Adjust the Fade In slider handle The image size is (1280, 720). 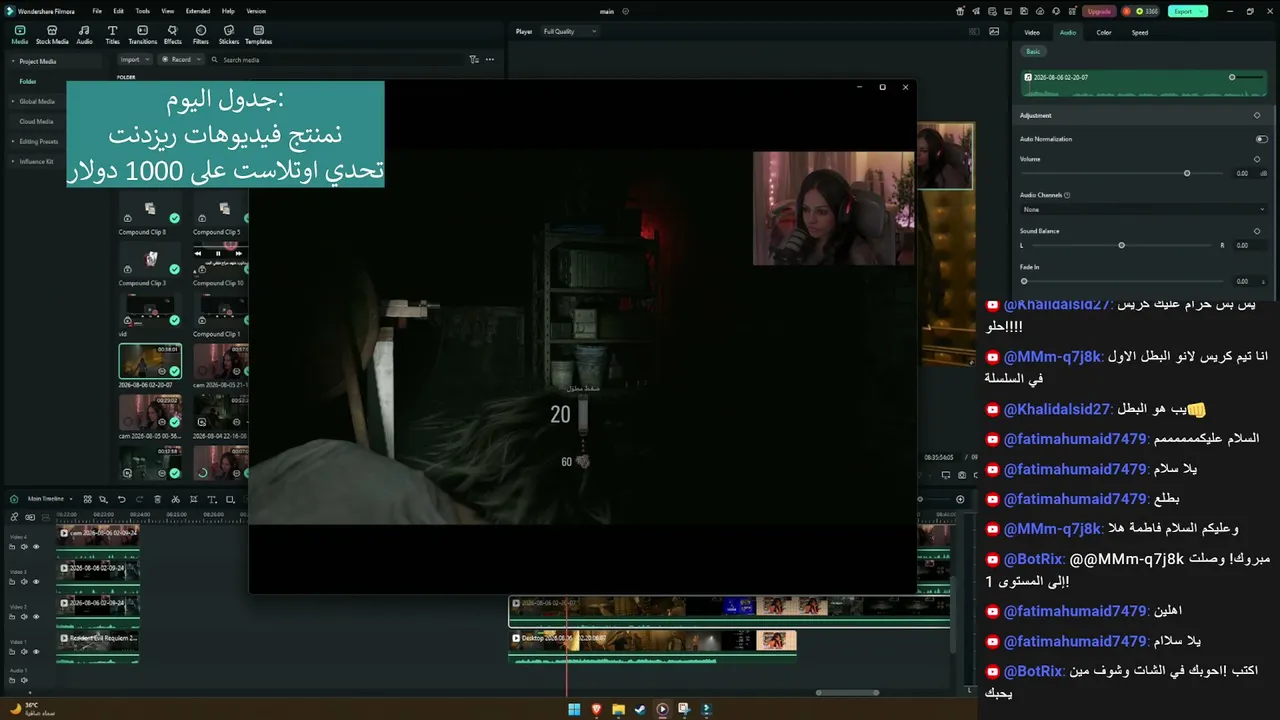point(1024,282)
